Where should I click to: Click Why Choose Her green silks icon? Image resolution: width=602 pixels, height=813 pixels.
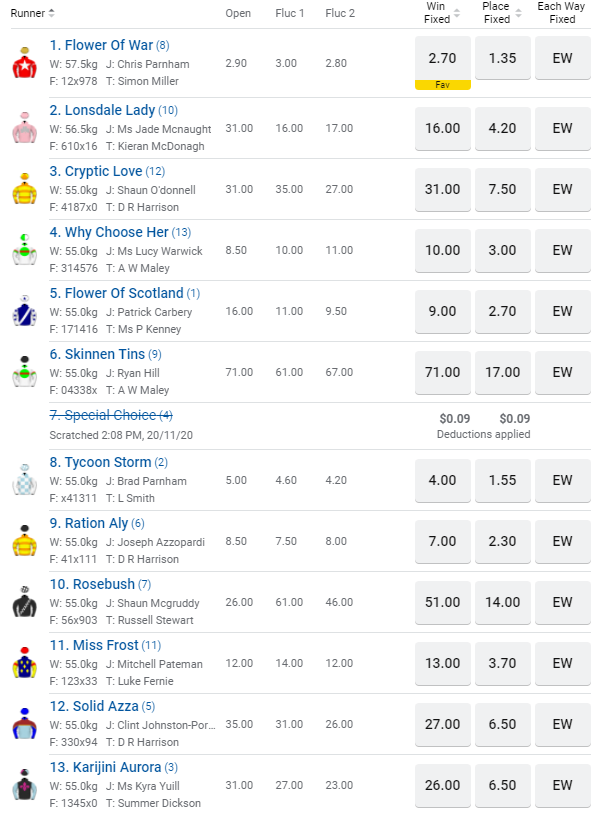[x=23, y=250]
